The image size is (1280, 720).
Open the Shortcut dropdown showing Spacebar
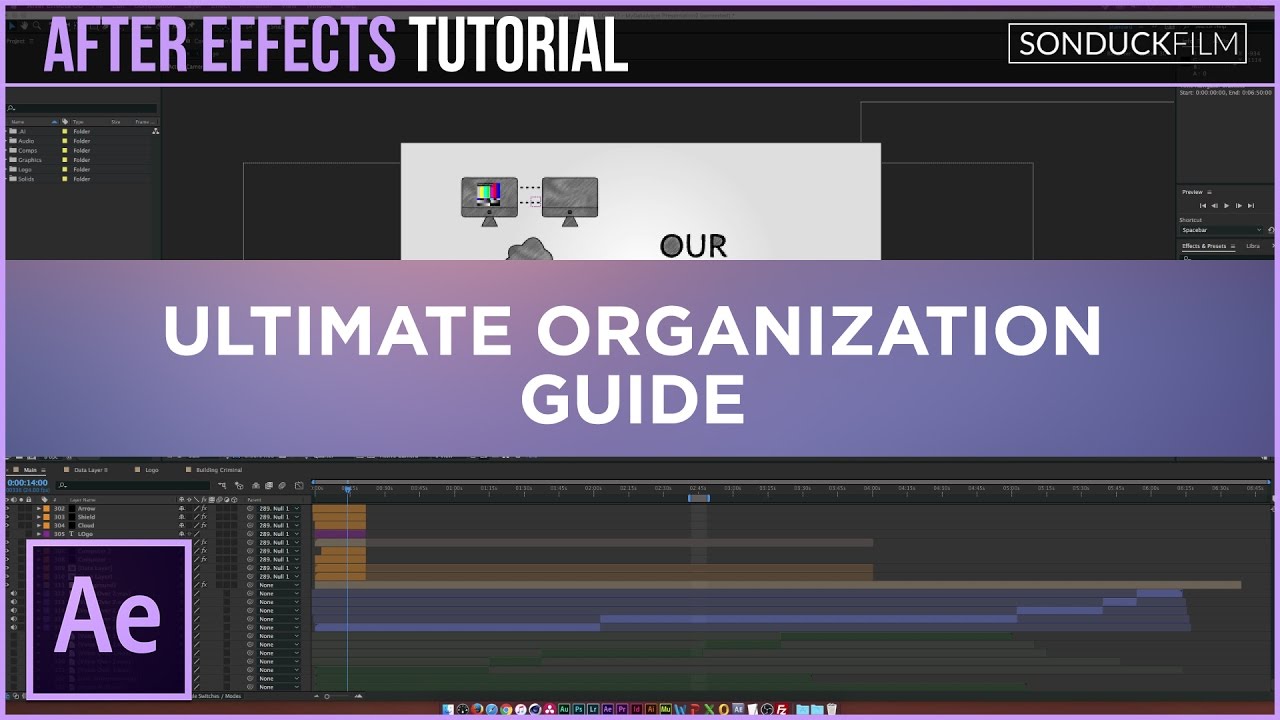click(x=1221, y=230)
